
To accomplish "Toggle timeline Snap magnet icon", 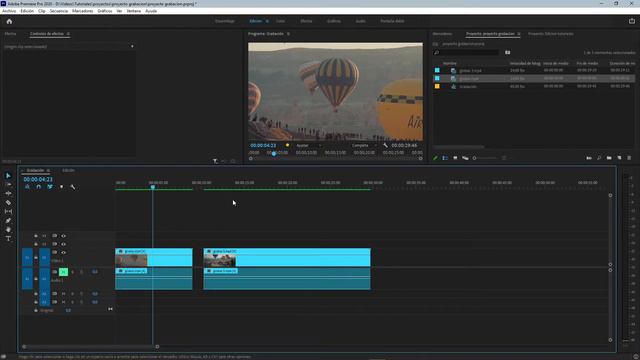I will [x=38, y=187].
